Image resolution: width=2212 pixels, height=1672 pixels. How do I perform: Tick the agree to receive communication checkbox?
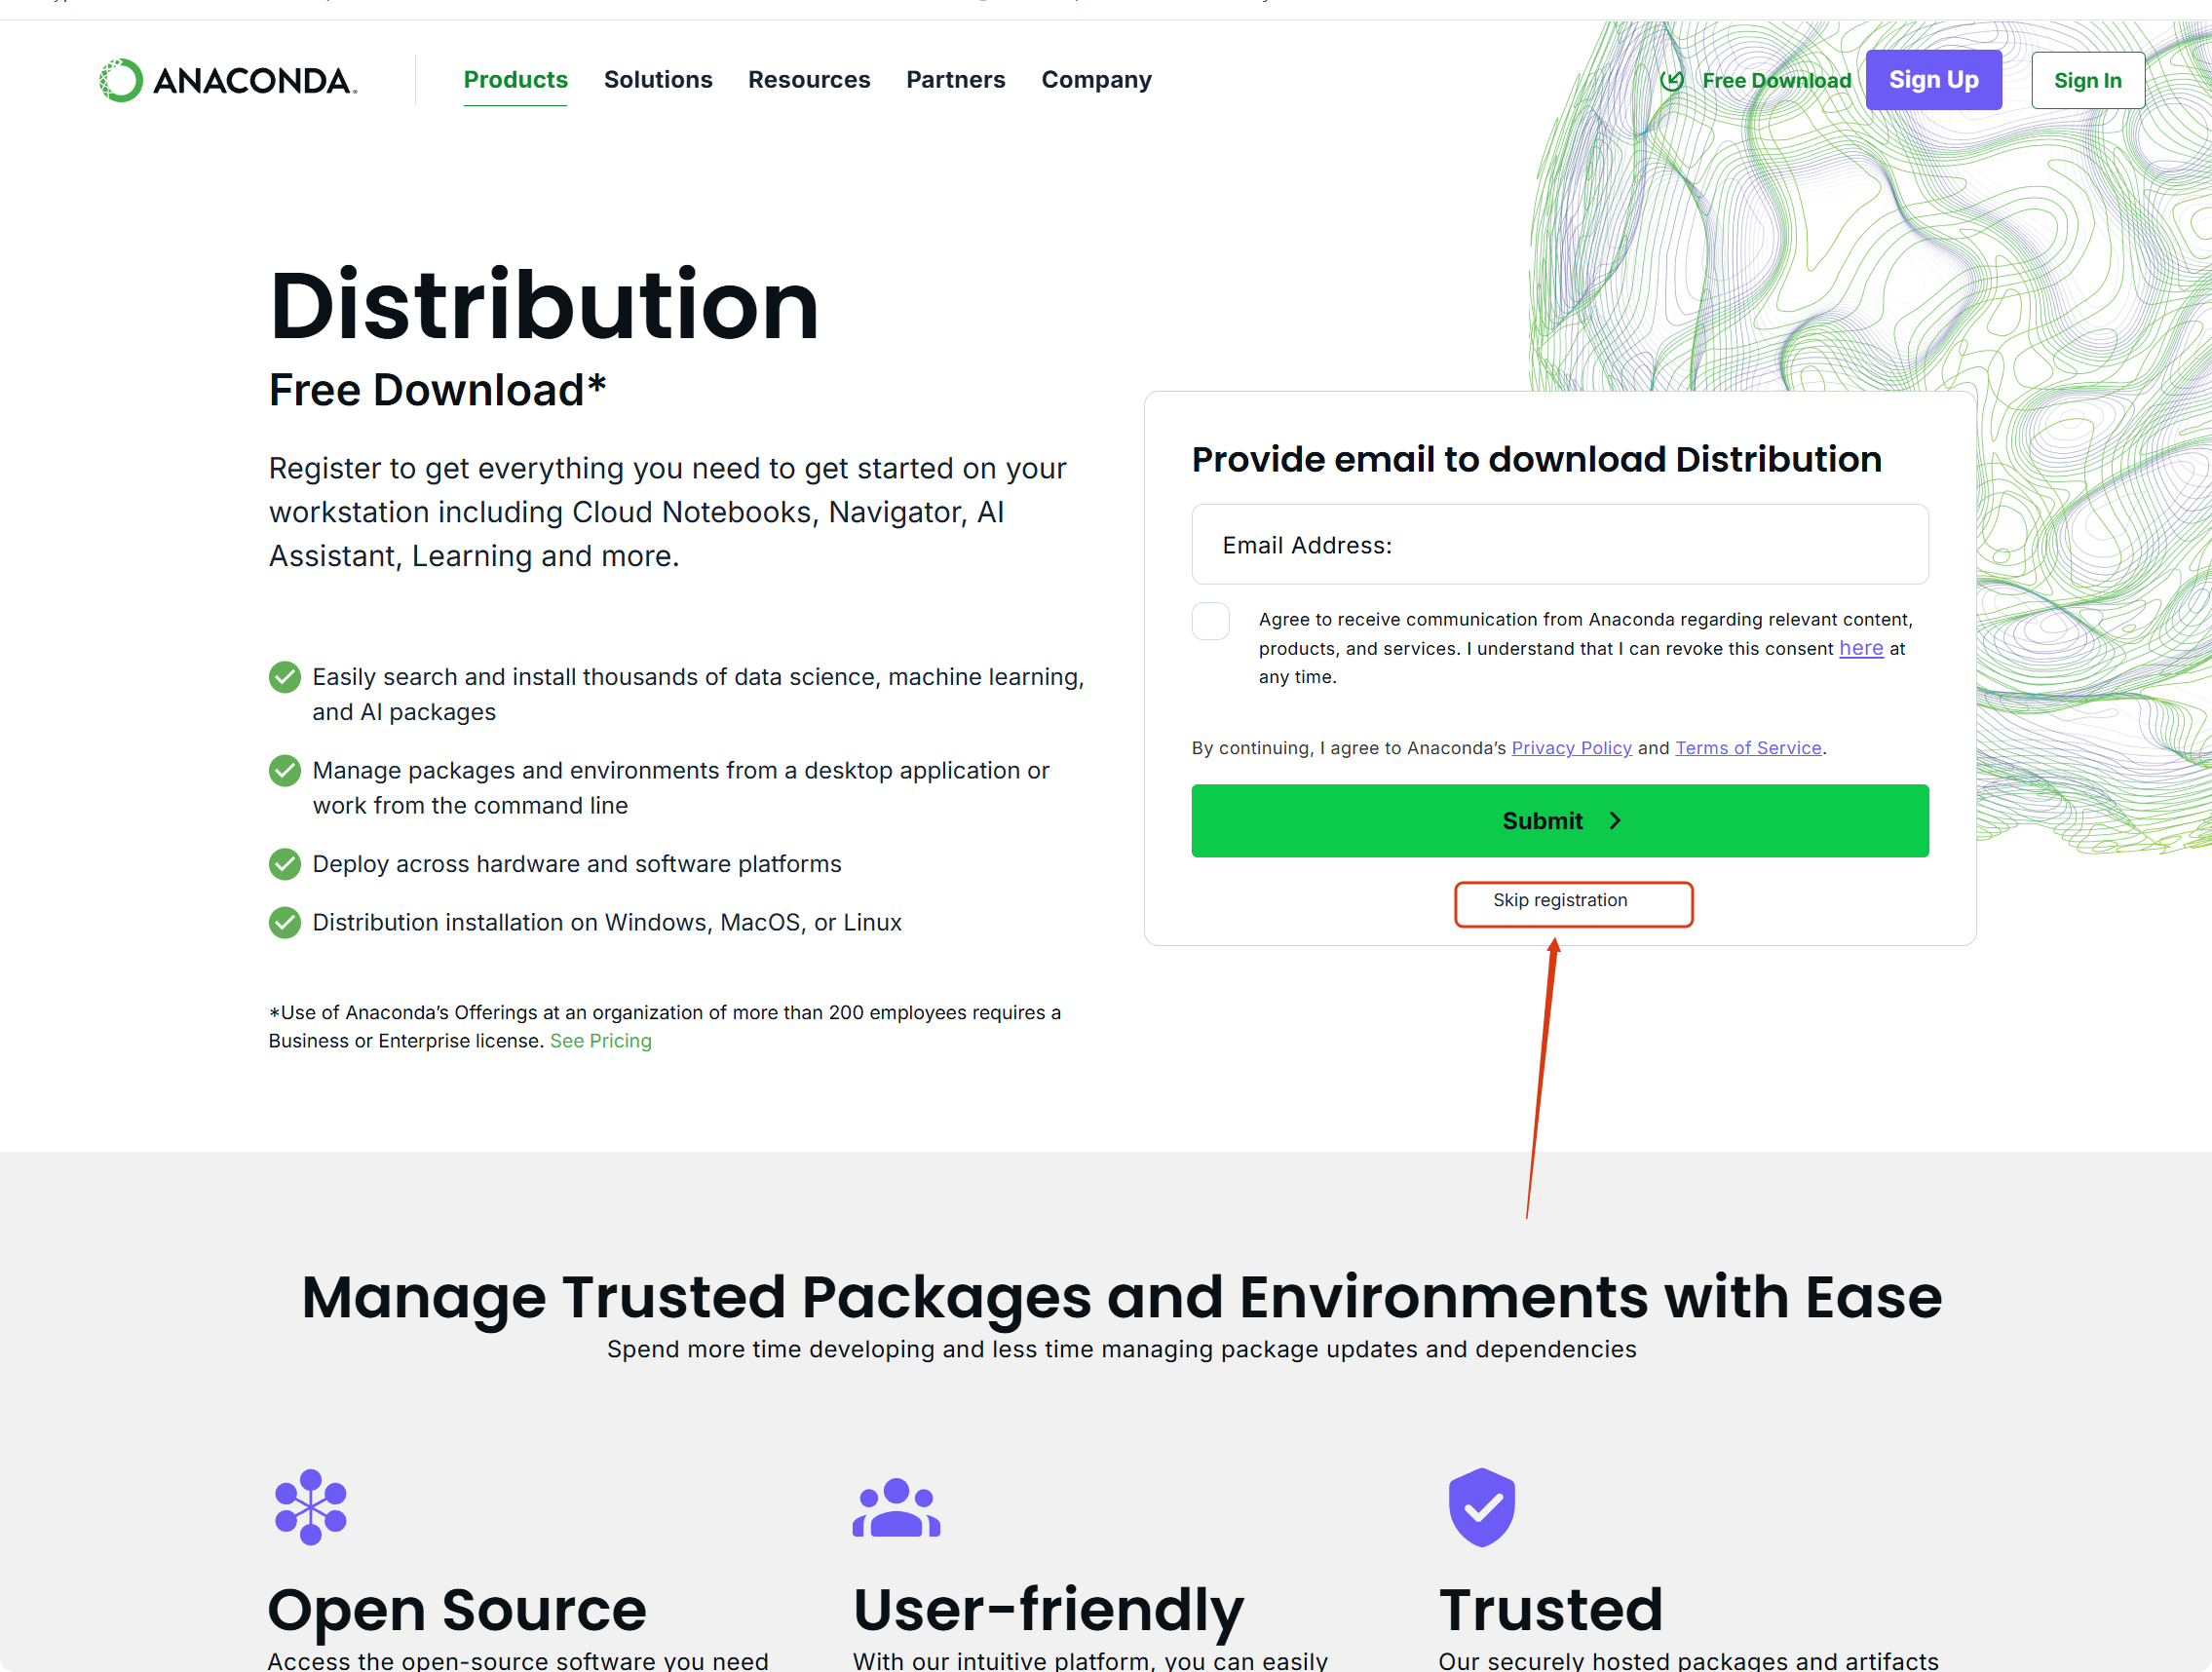coord(1210,621)
